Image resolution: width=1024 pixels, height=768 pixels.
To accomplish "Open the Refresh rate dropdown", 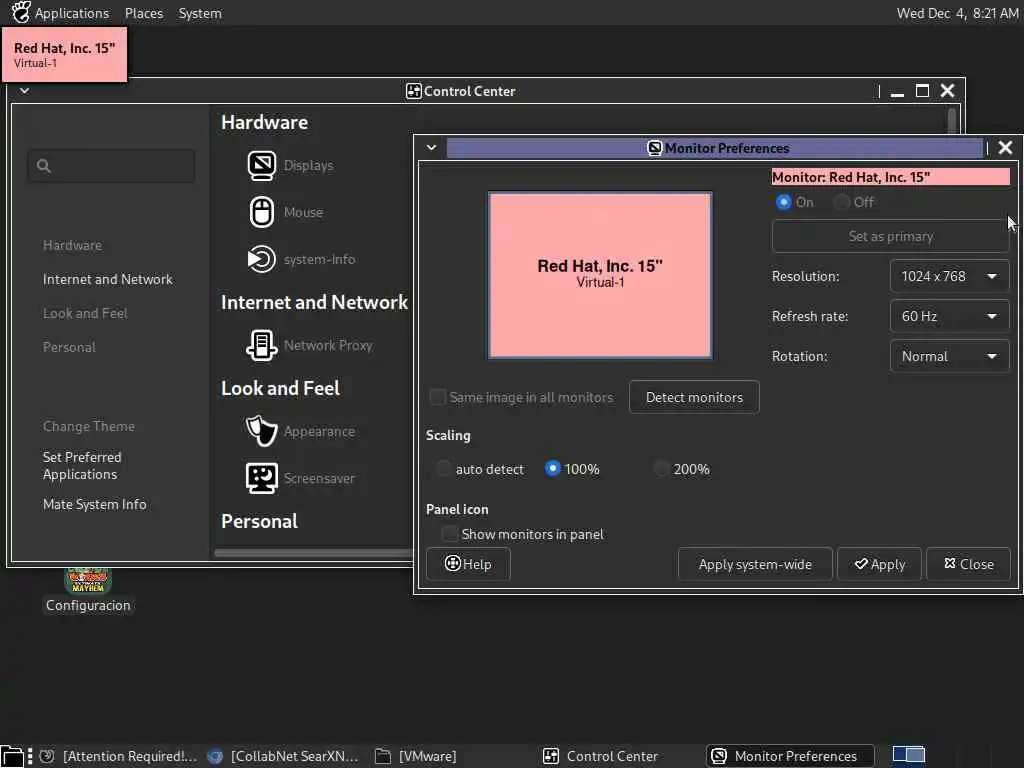I will click(x=950, y=316).
